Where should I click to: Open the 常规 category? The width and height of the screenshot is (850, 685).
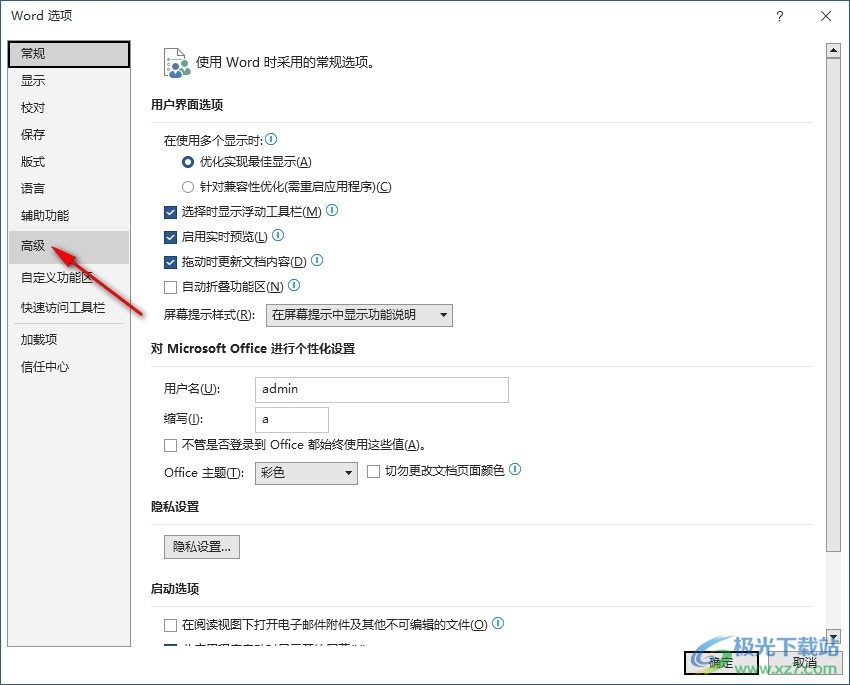point(69,54)
